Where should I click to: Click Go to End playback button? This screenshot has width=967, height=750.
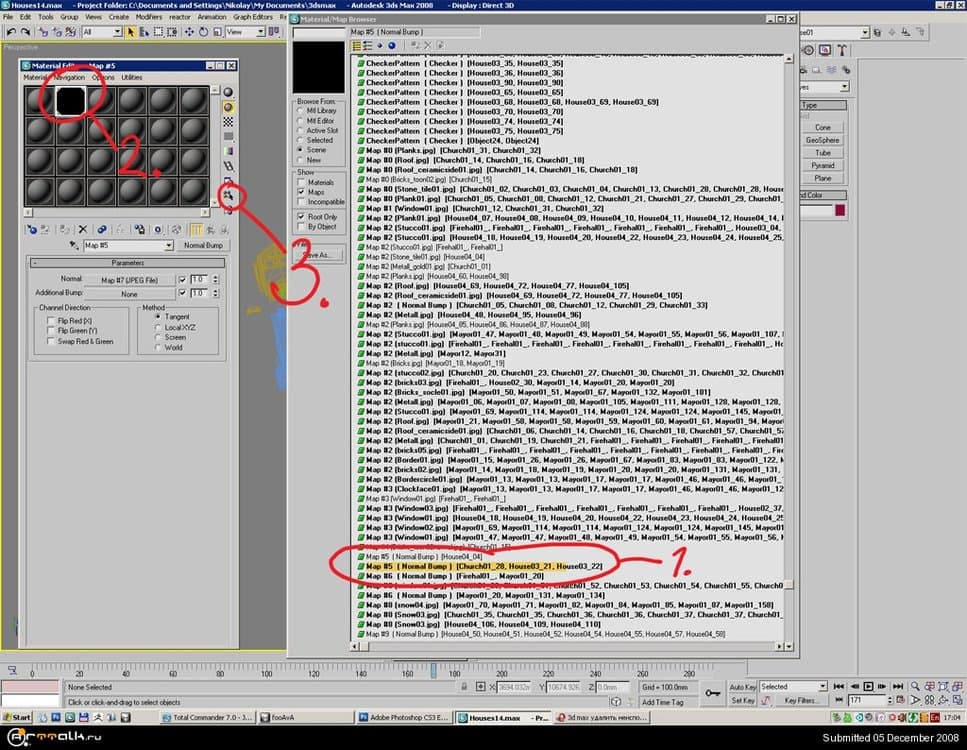tap(898, 686)
